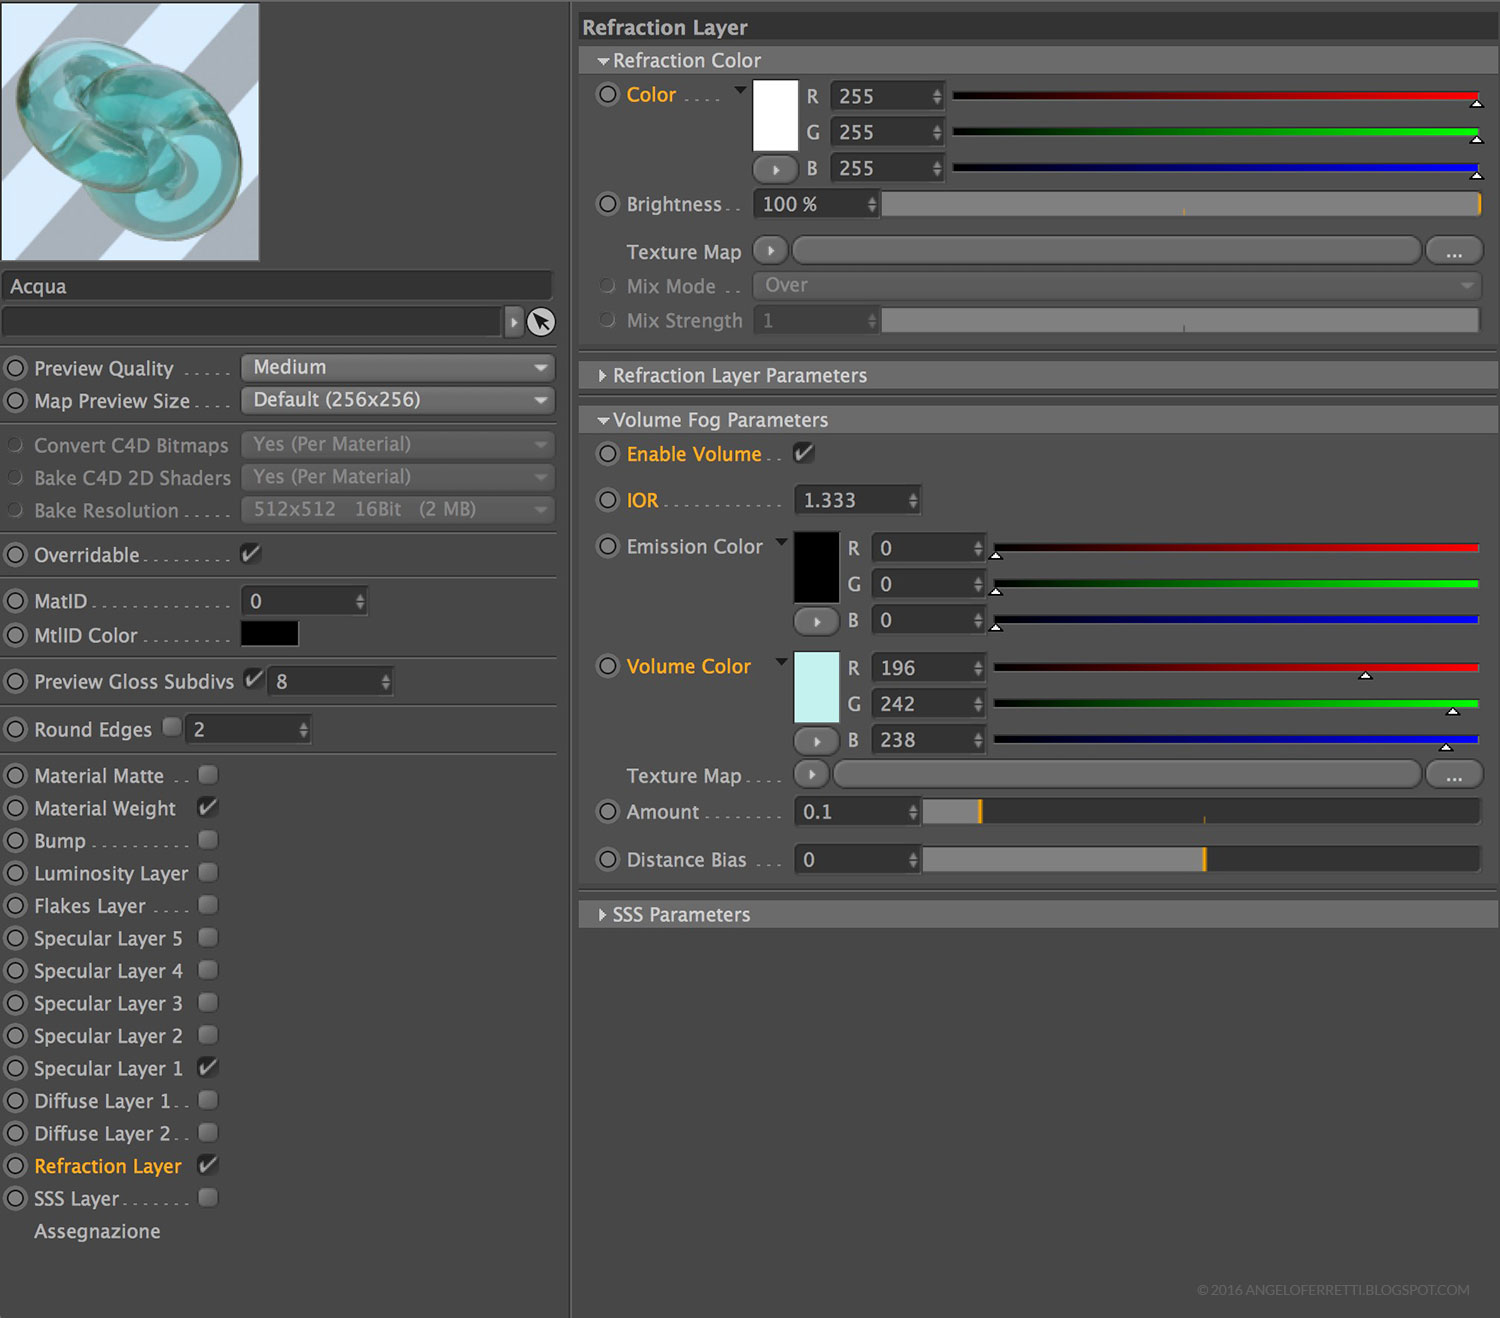The height and width of the screenshot is (1318, 1500).
Task: Click the small arrow beside the picker icon
Action: [513, 322]
